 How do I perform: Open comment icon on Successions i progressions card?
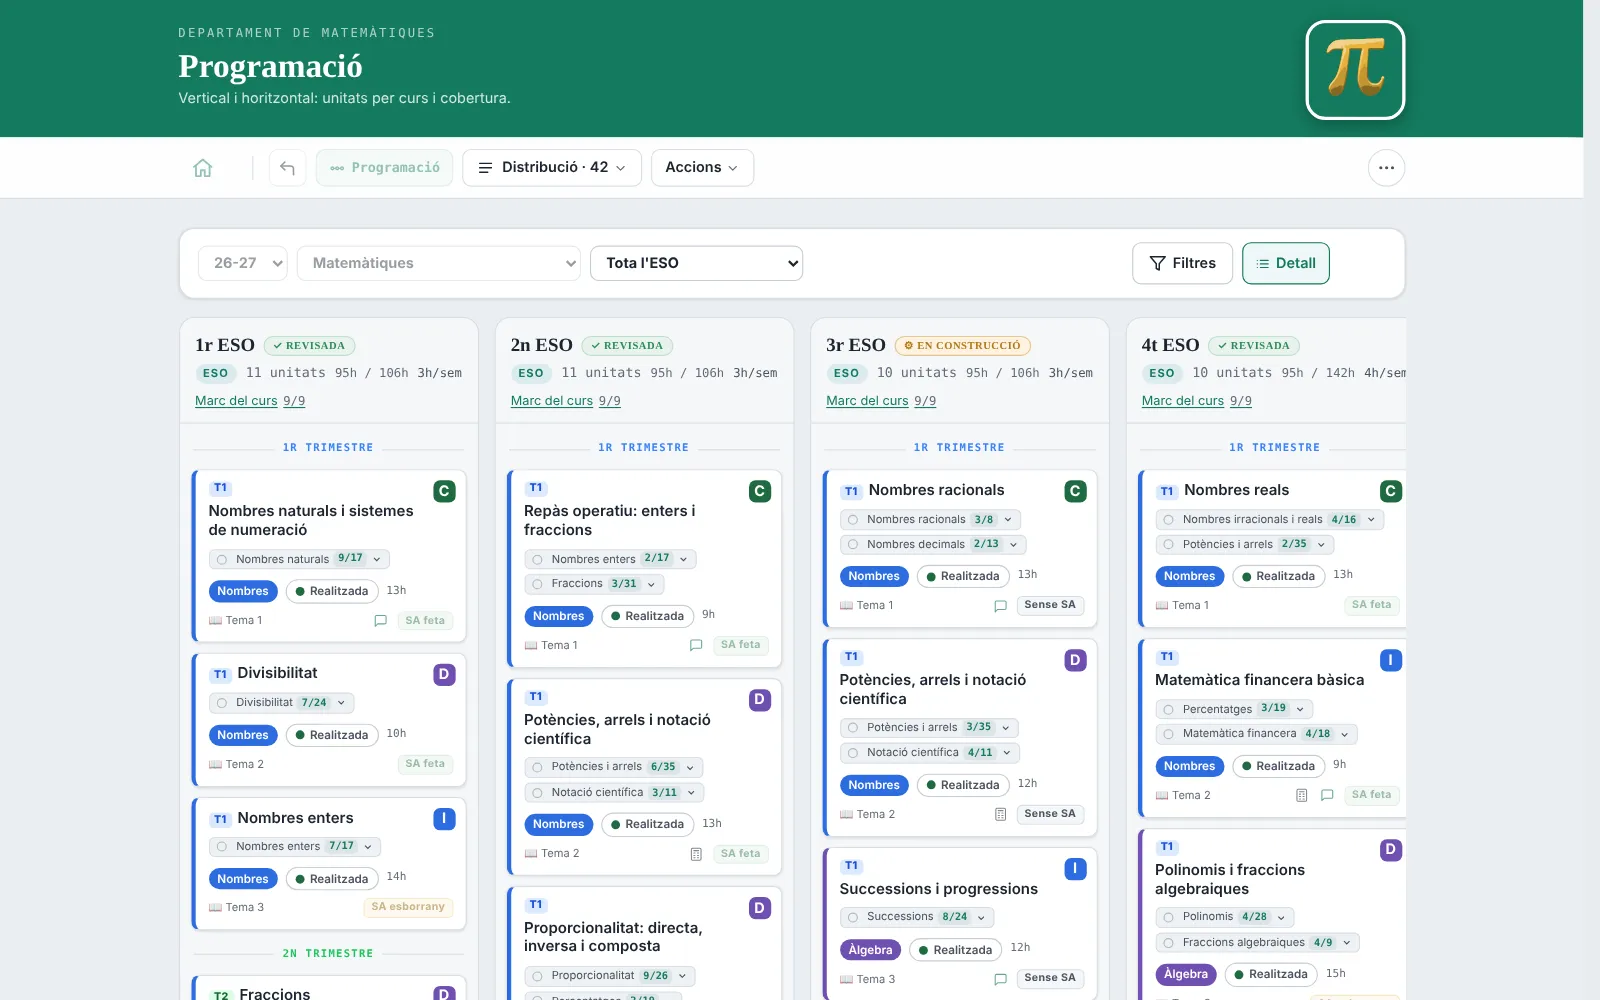click(1000, 979)
